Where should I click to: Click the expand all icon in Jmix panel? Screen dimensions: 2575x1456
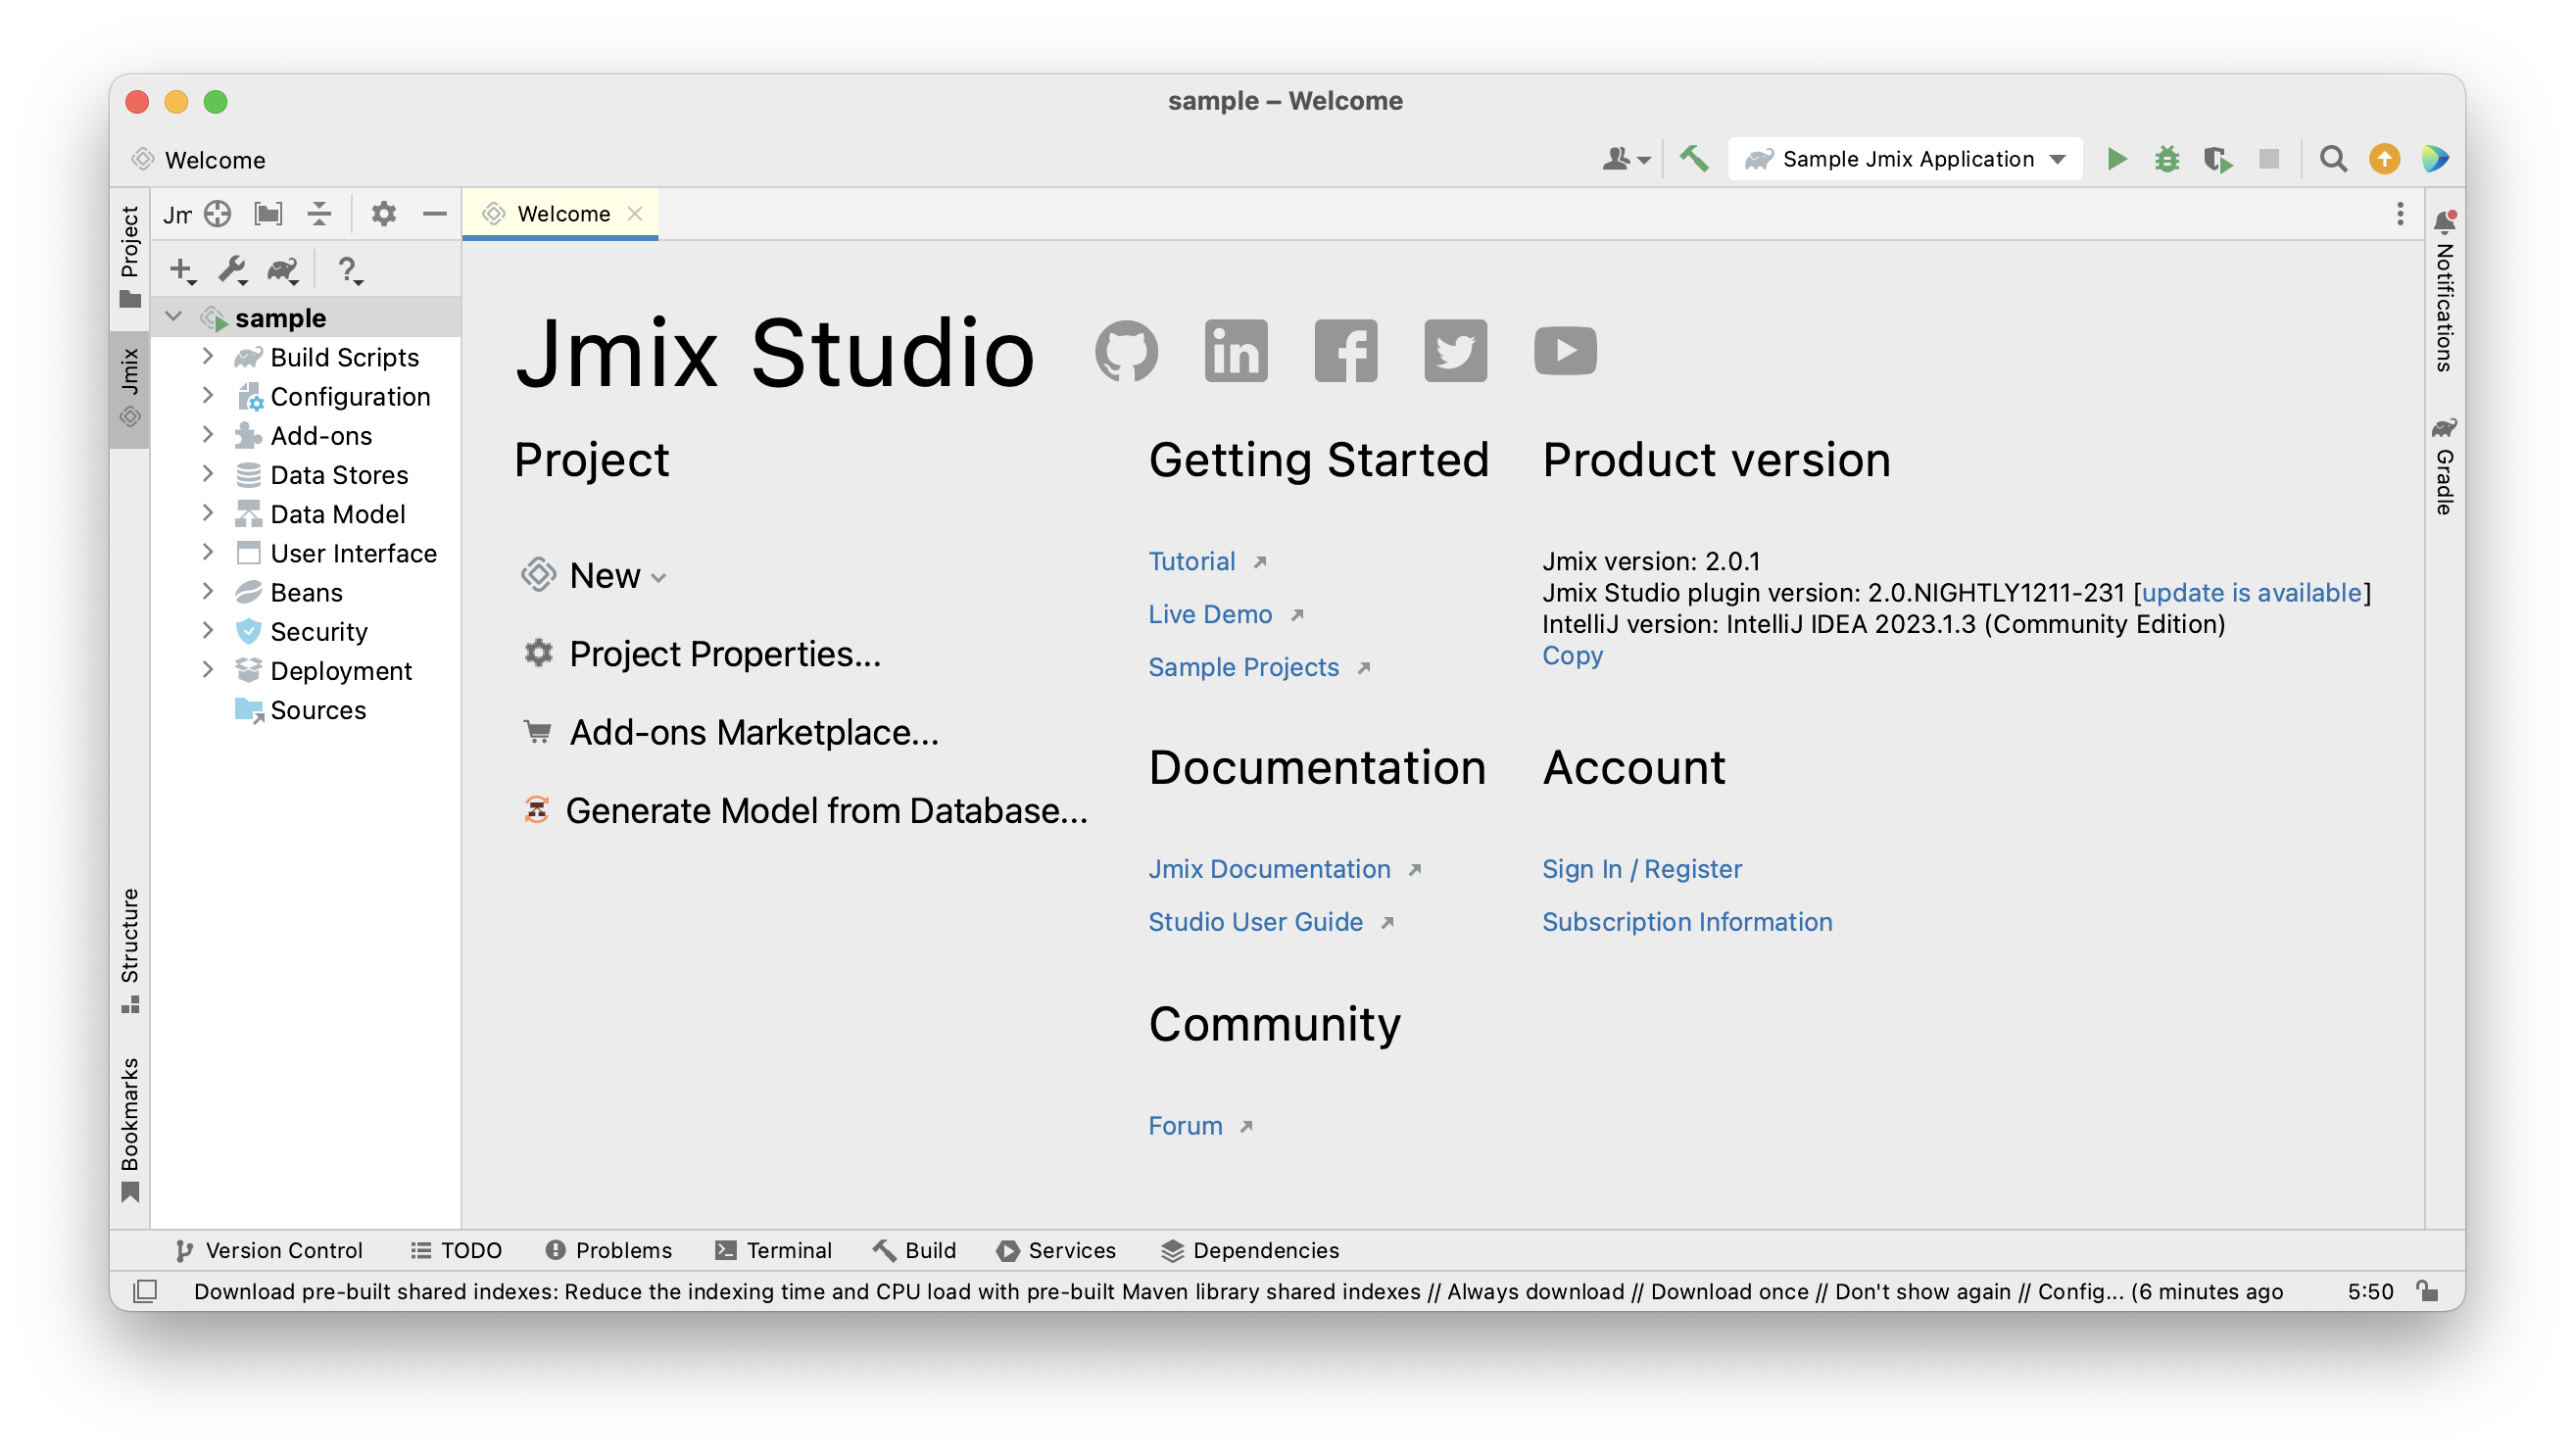pyautogui.click(x=268, y=214)
